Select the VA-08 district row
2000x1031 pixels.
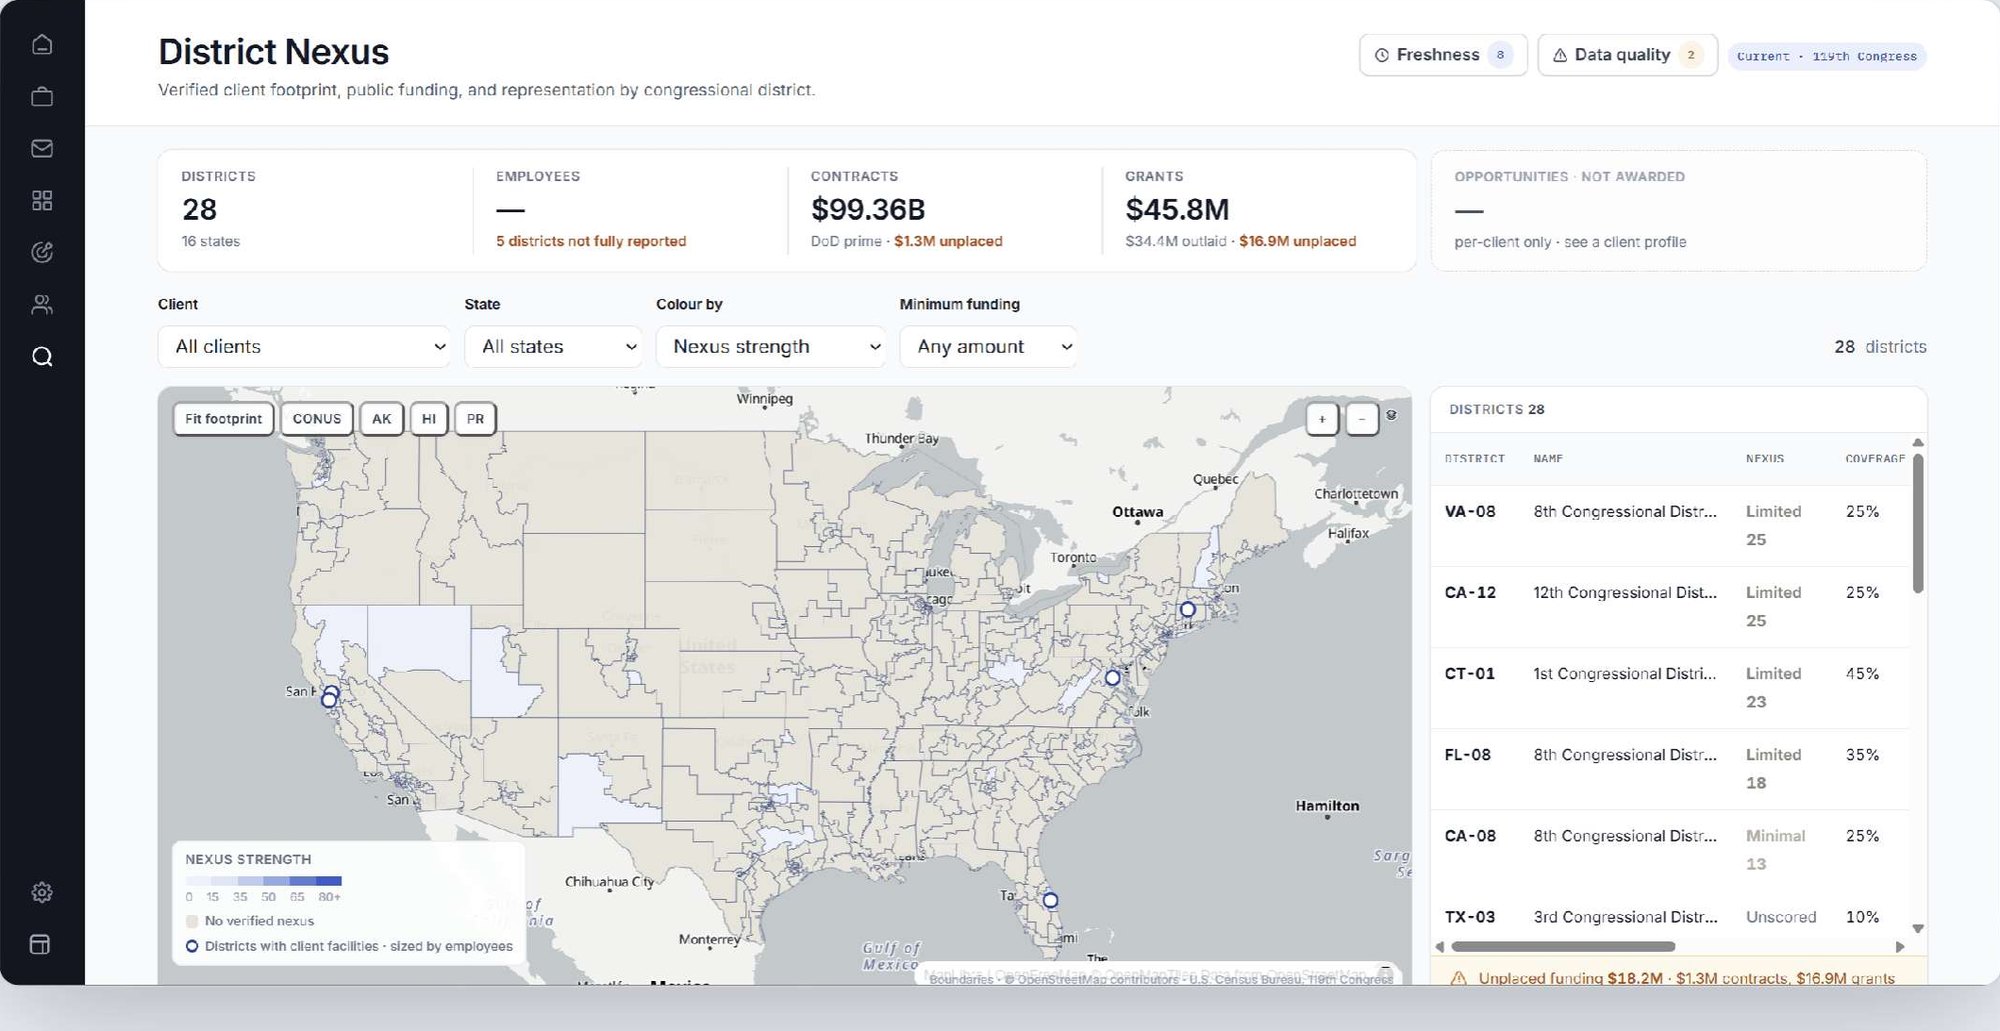1670,526
